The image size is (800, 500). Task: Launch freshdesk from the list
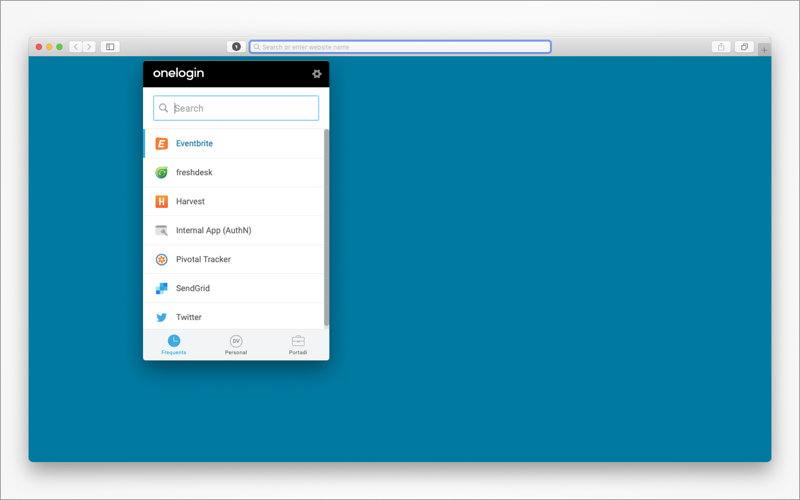[234, 172]
